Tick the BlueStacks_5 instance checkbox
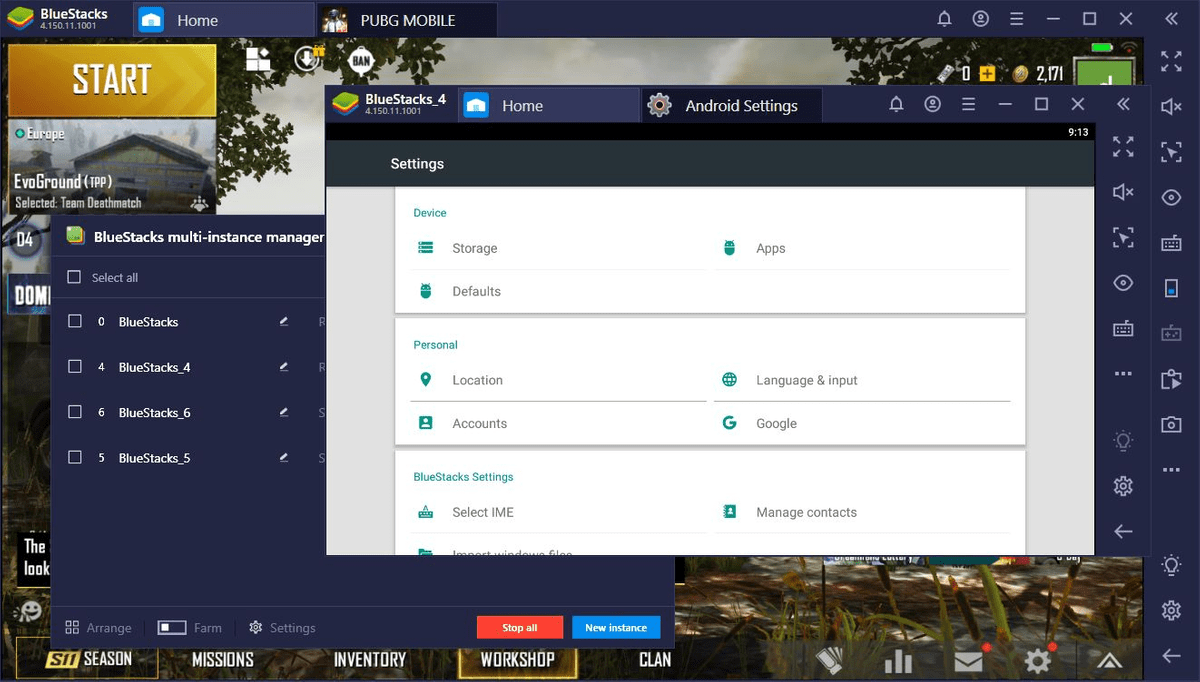 74,458
